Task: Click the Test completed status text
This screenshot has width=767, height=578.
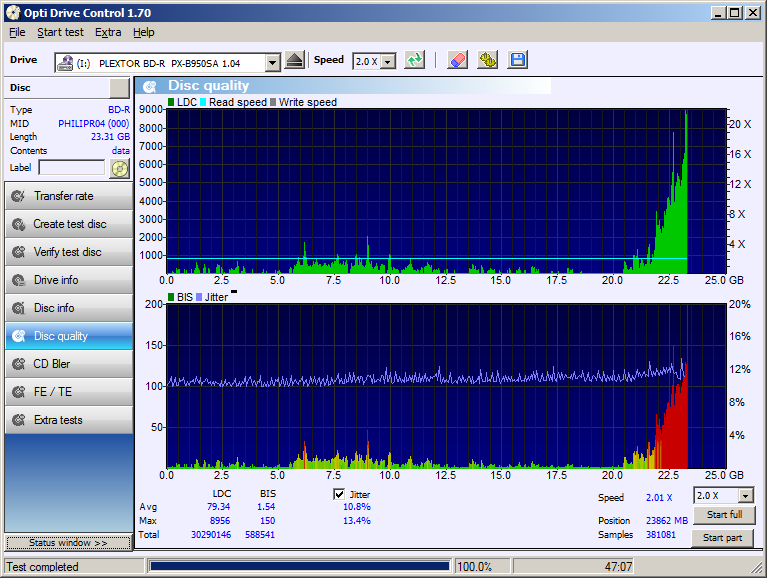Action: pos(42,567)
